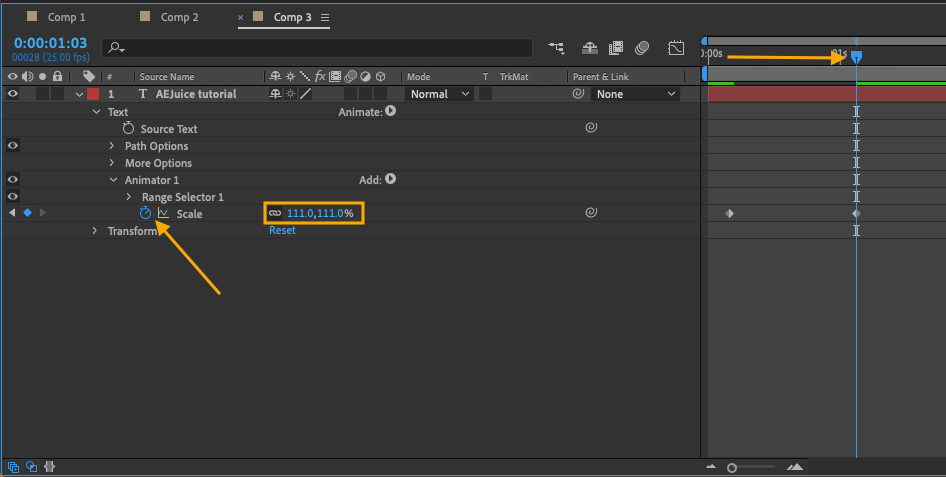Expand More Options group
The width and height of the screenshot is (946, 477).
tap(112, 162)
